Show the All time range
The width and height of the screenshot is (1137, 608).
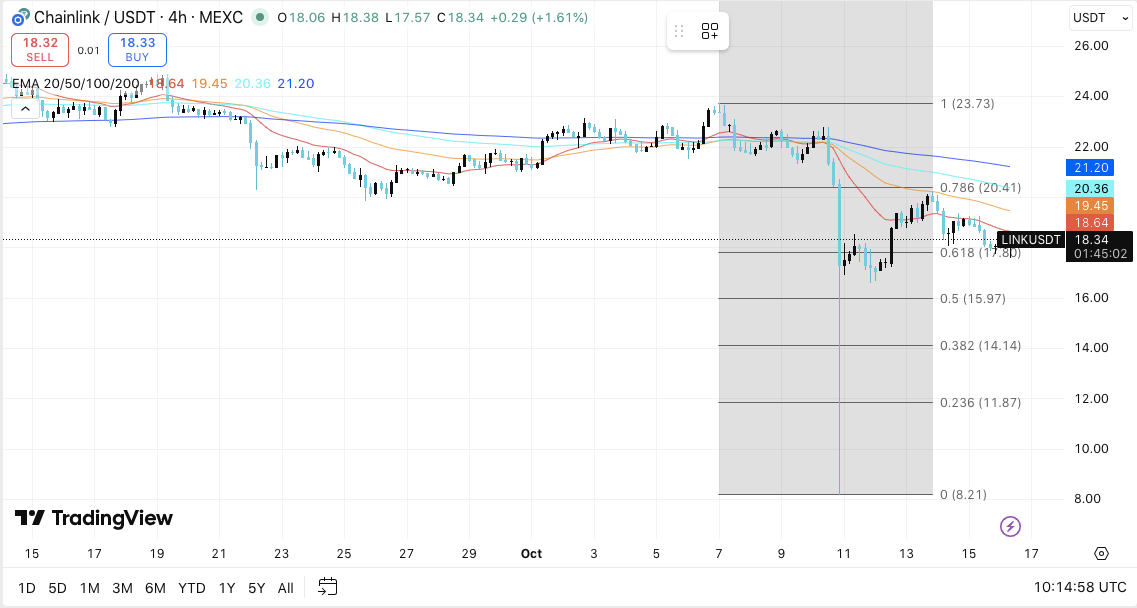[x=286, y=587]
